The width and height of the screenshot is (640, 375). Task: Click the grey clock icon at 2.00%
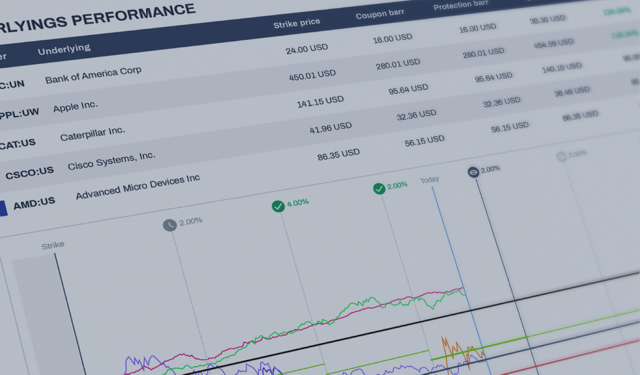point(170,225)
